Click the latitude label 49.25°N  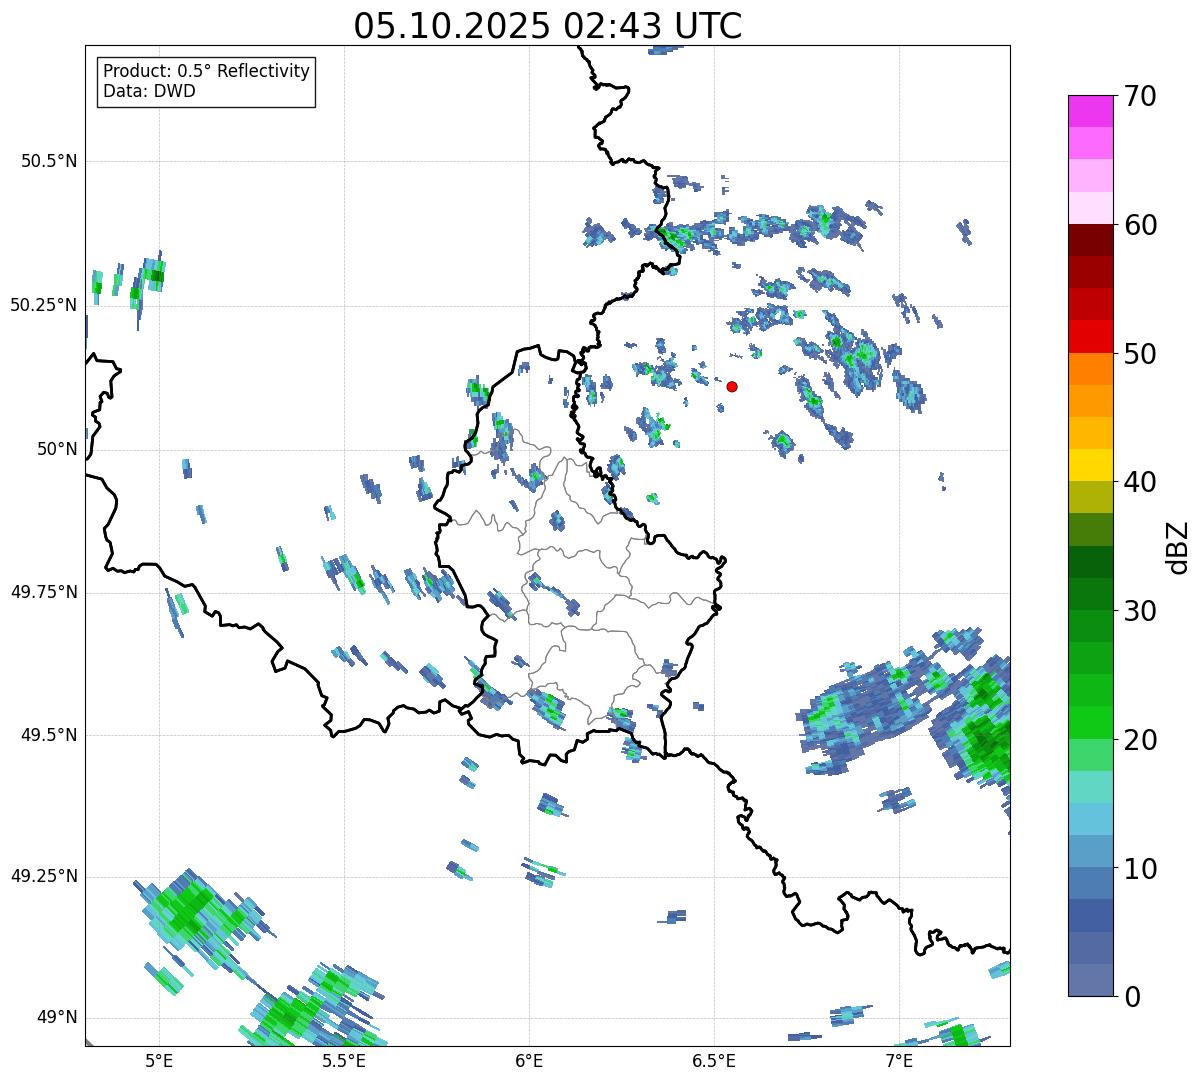[x=44, y=876]
